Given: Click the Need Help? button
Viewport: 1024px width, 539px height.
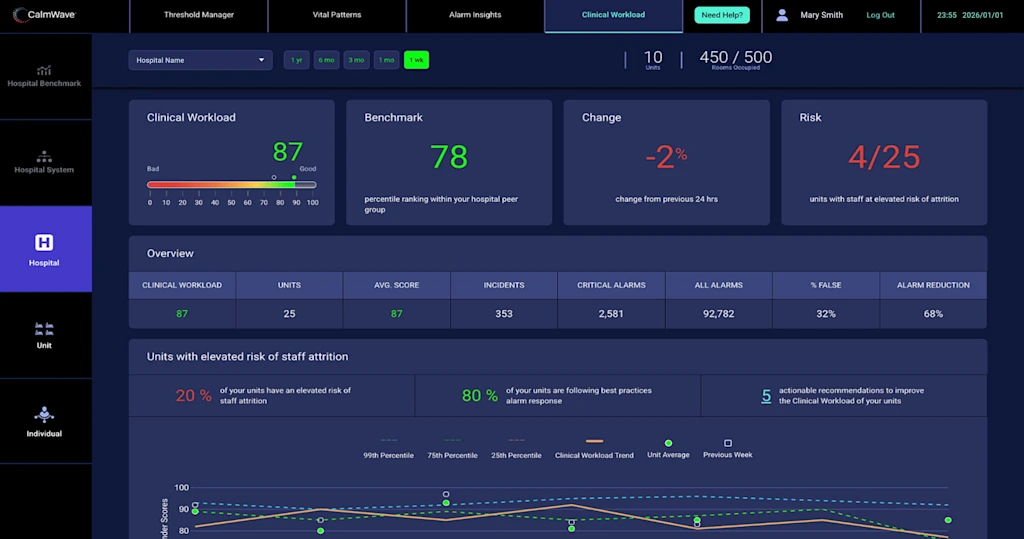Looking at the screenshot, I should [721, 15].
